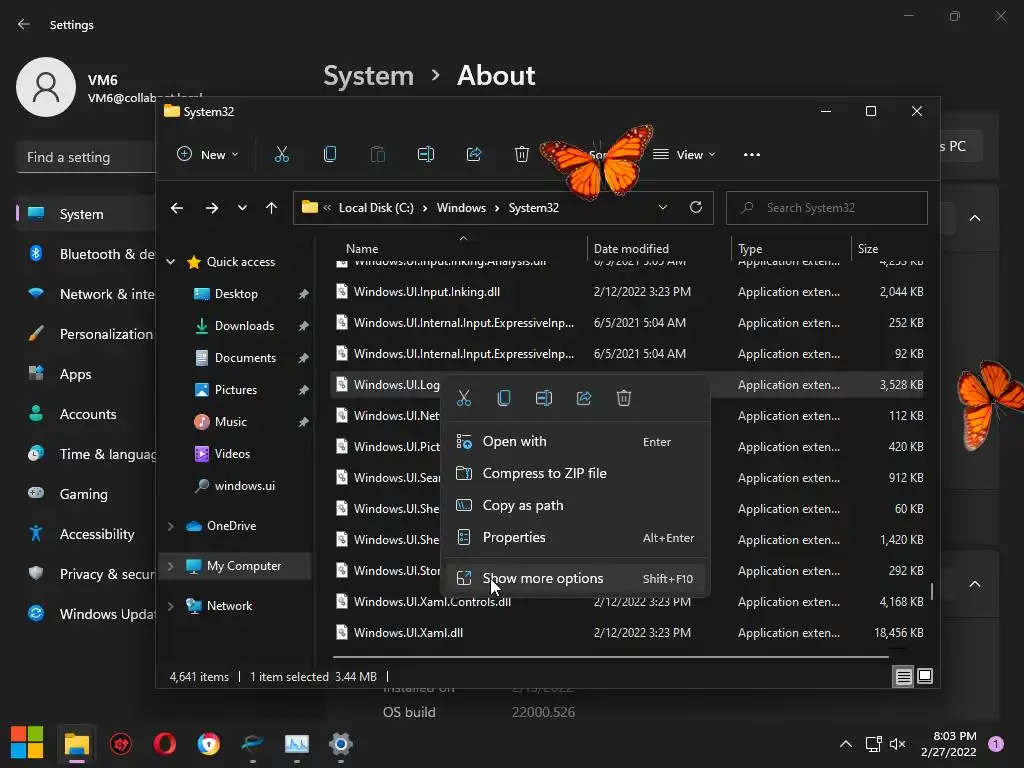Collapse the Quick access tree node

pyautogui.click(x=170, y=262)
